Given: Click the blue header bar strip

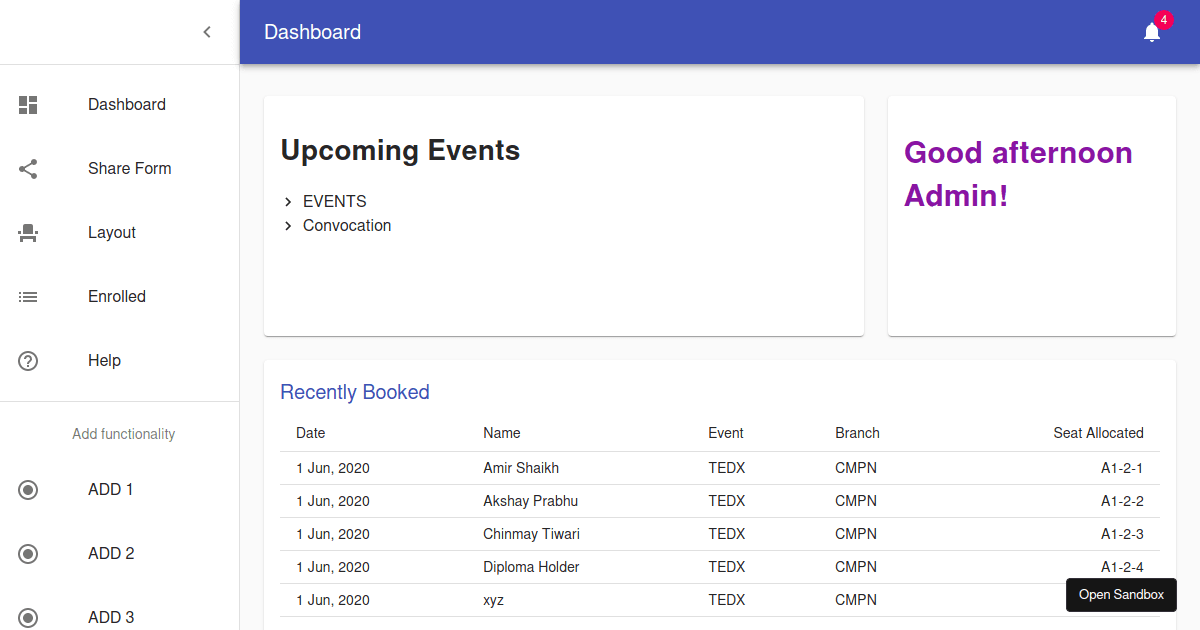Looking at the screenshot, I should [700, 31].
